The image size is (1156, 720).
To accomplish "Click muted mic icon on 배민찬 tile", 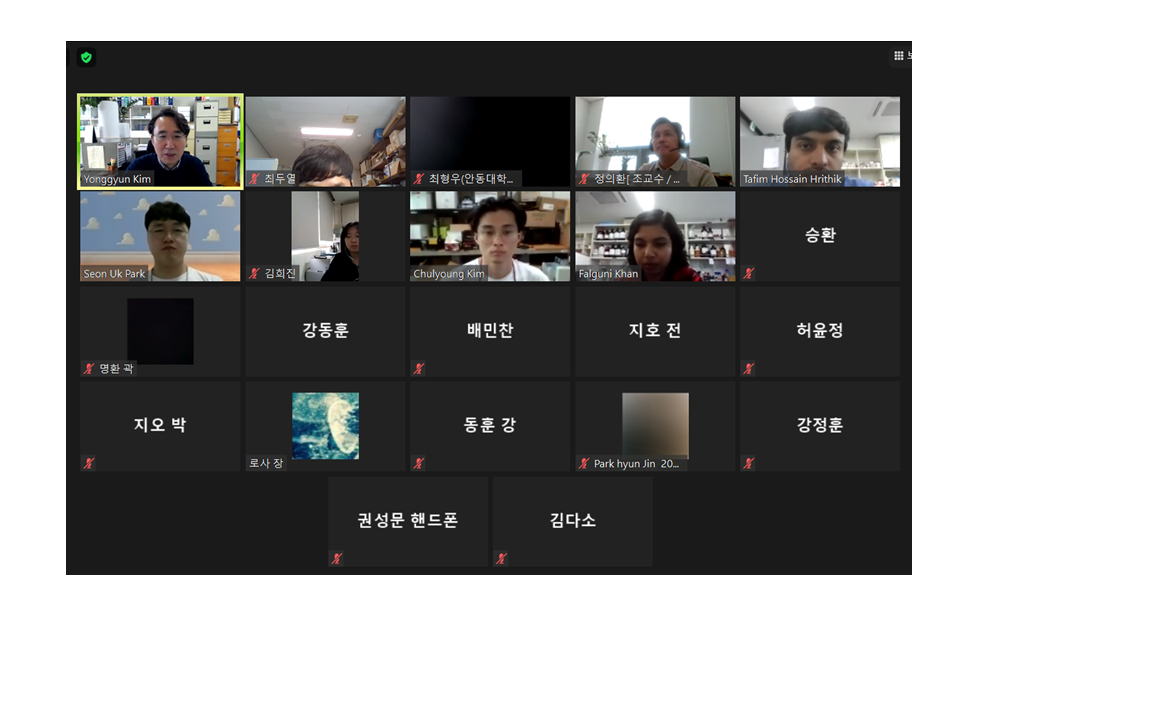I will click(419, 368).
